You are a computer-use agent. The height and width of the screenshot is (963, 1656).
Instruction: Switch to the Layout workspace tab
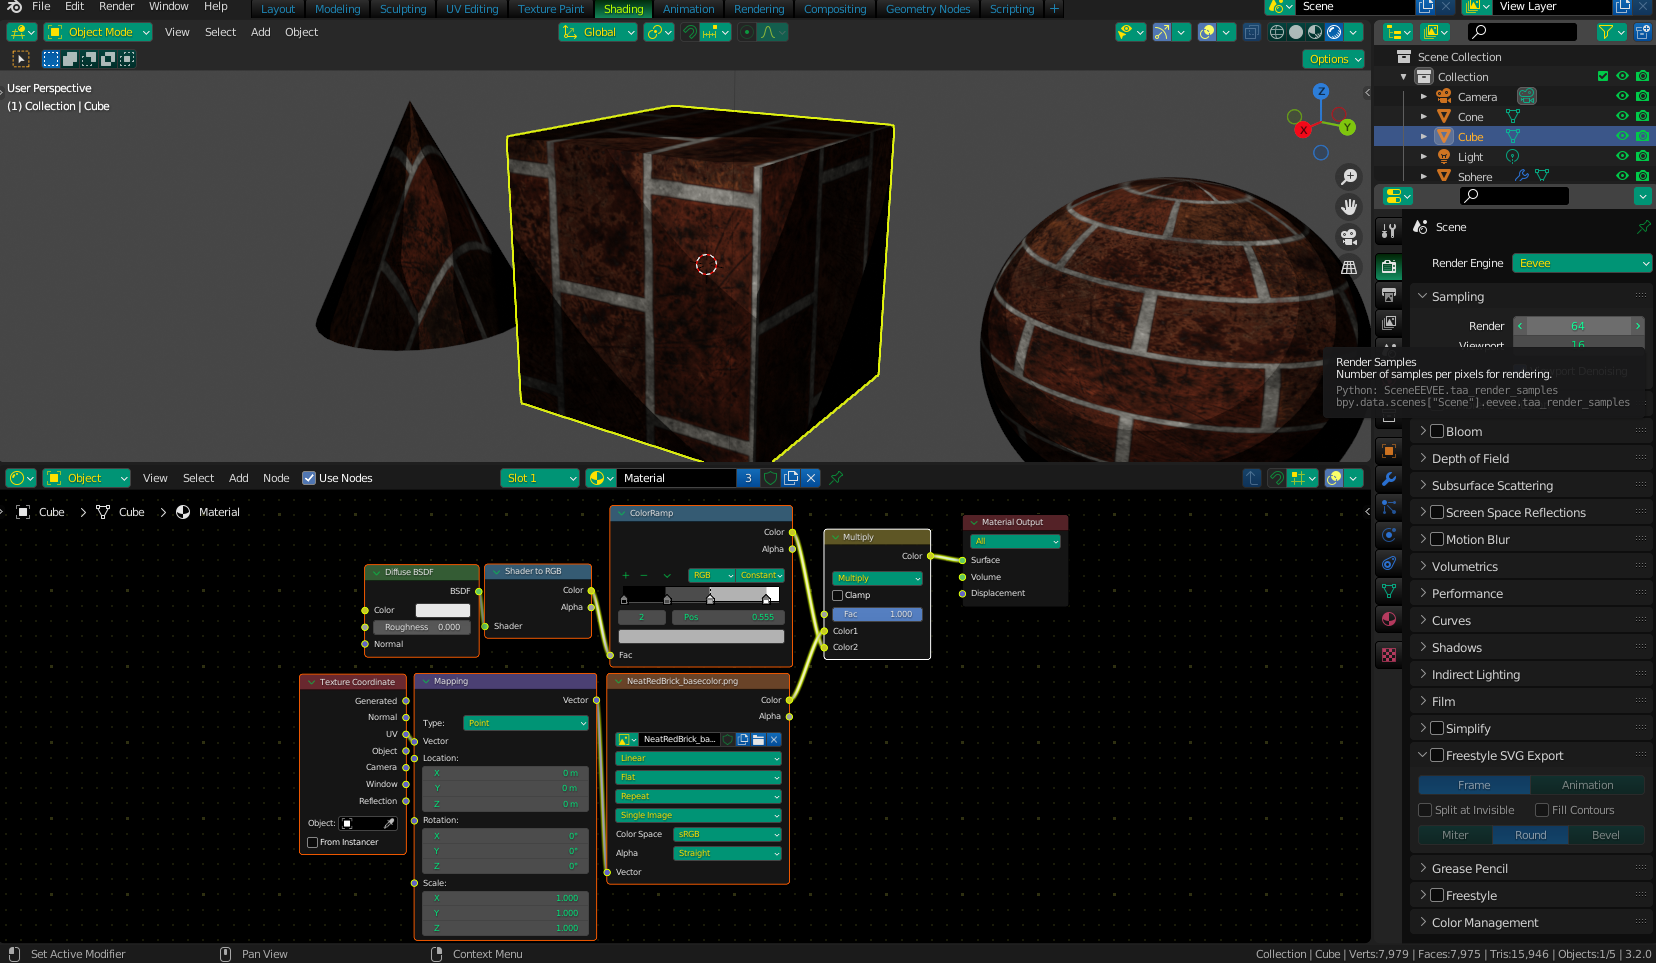coord(278,9)
